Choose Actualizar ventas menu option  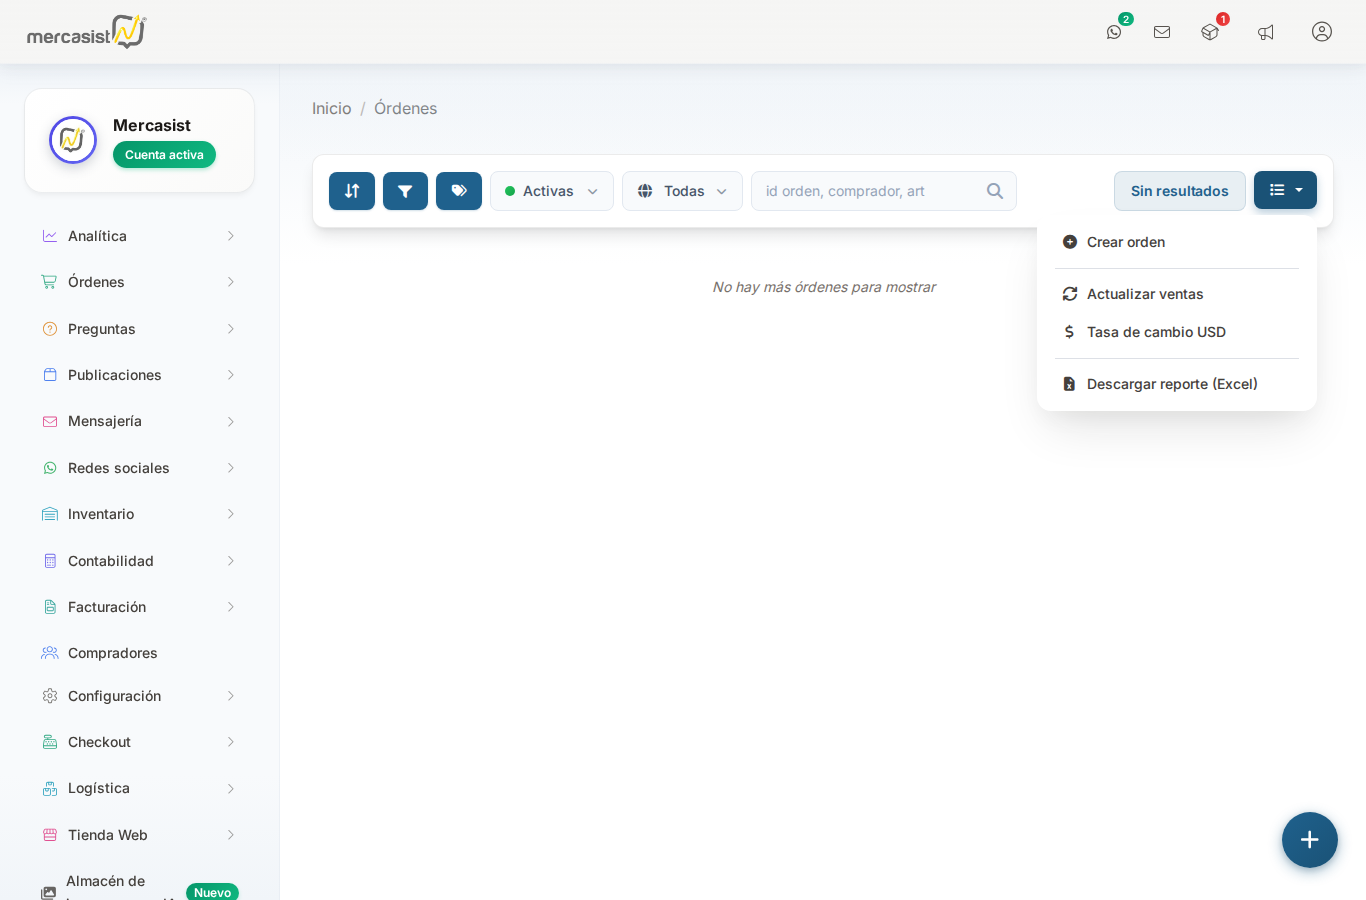(x=1145, y=294)
